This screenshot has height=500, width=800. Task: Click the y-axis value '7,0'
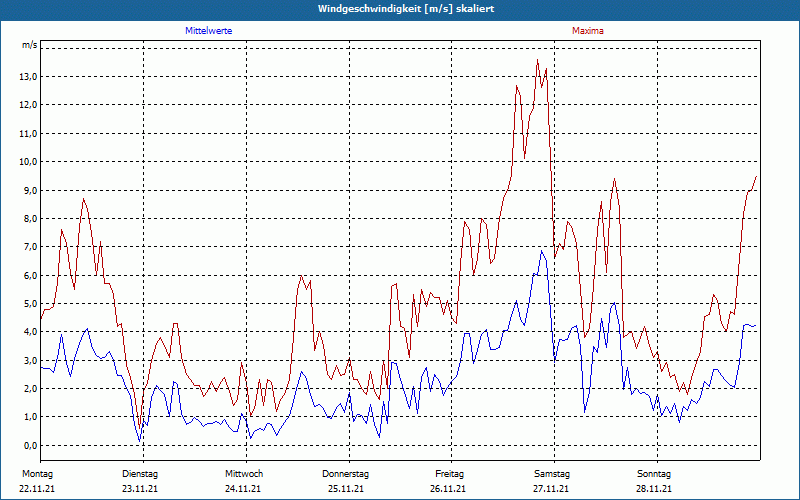coord(30,247)
